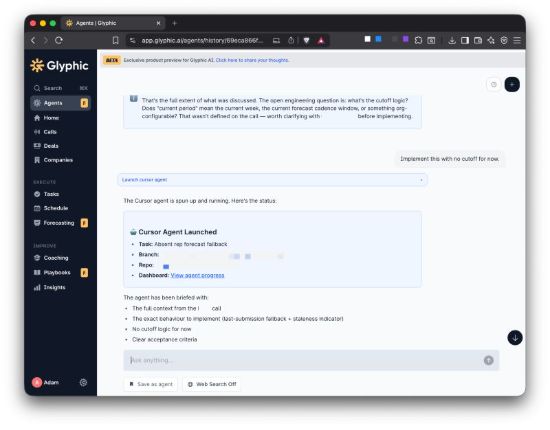Viewport: 550px width, 430px height.
Task: Open extensions puzzle icon
Action: click(418, 40)
